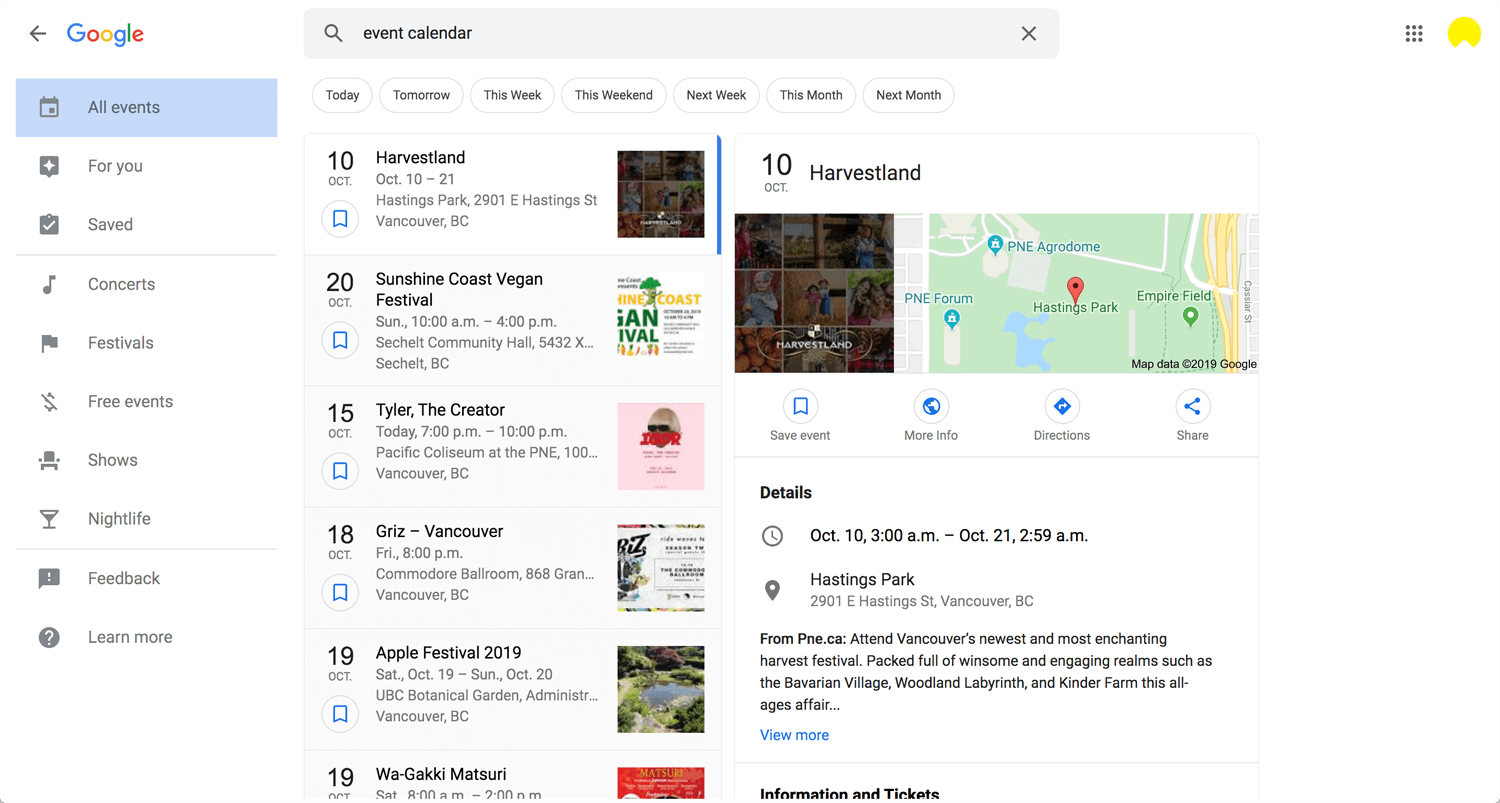Select the Apple Festival 2019 title
This screenshot has width=1500, height=803.
point(448,653)
